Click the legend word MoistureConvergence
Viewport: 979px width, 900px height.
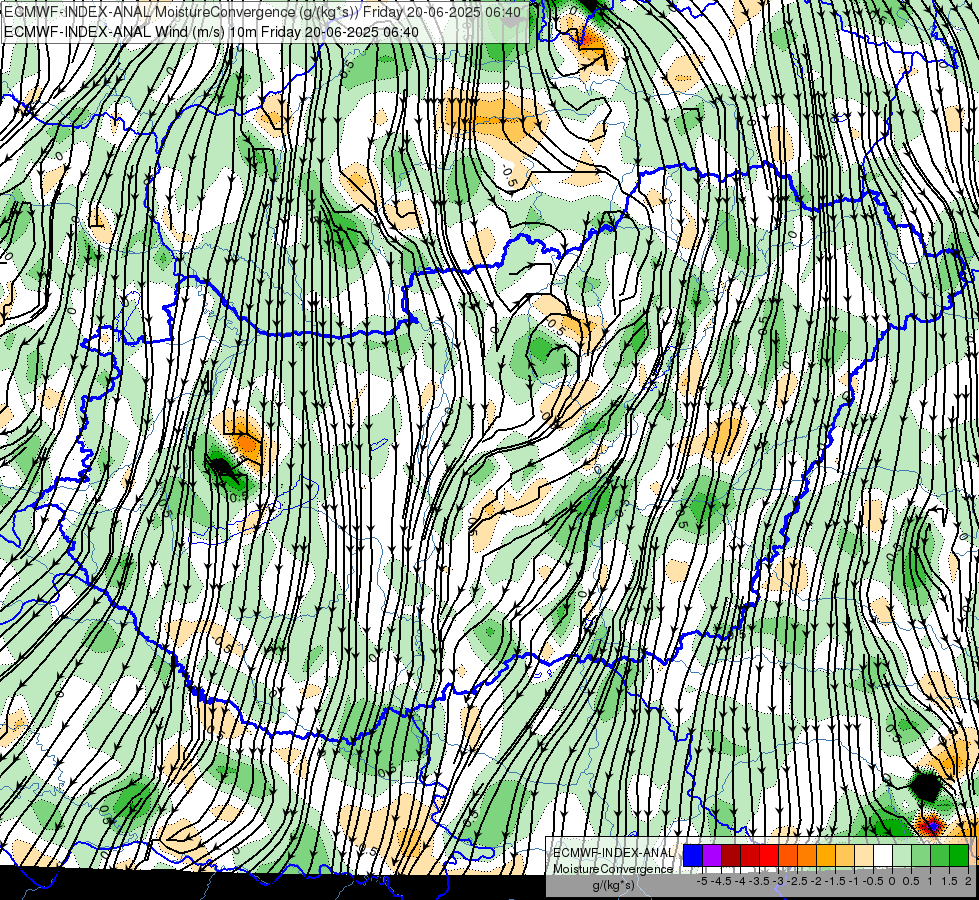[613, 869]
